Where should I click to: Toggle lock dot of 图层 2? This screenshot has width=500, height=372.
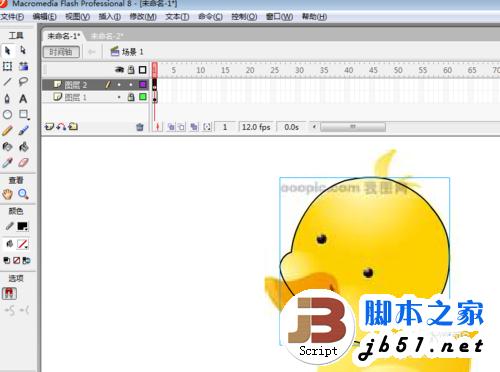[131, 85]
